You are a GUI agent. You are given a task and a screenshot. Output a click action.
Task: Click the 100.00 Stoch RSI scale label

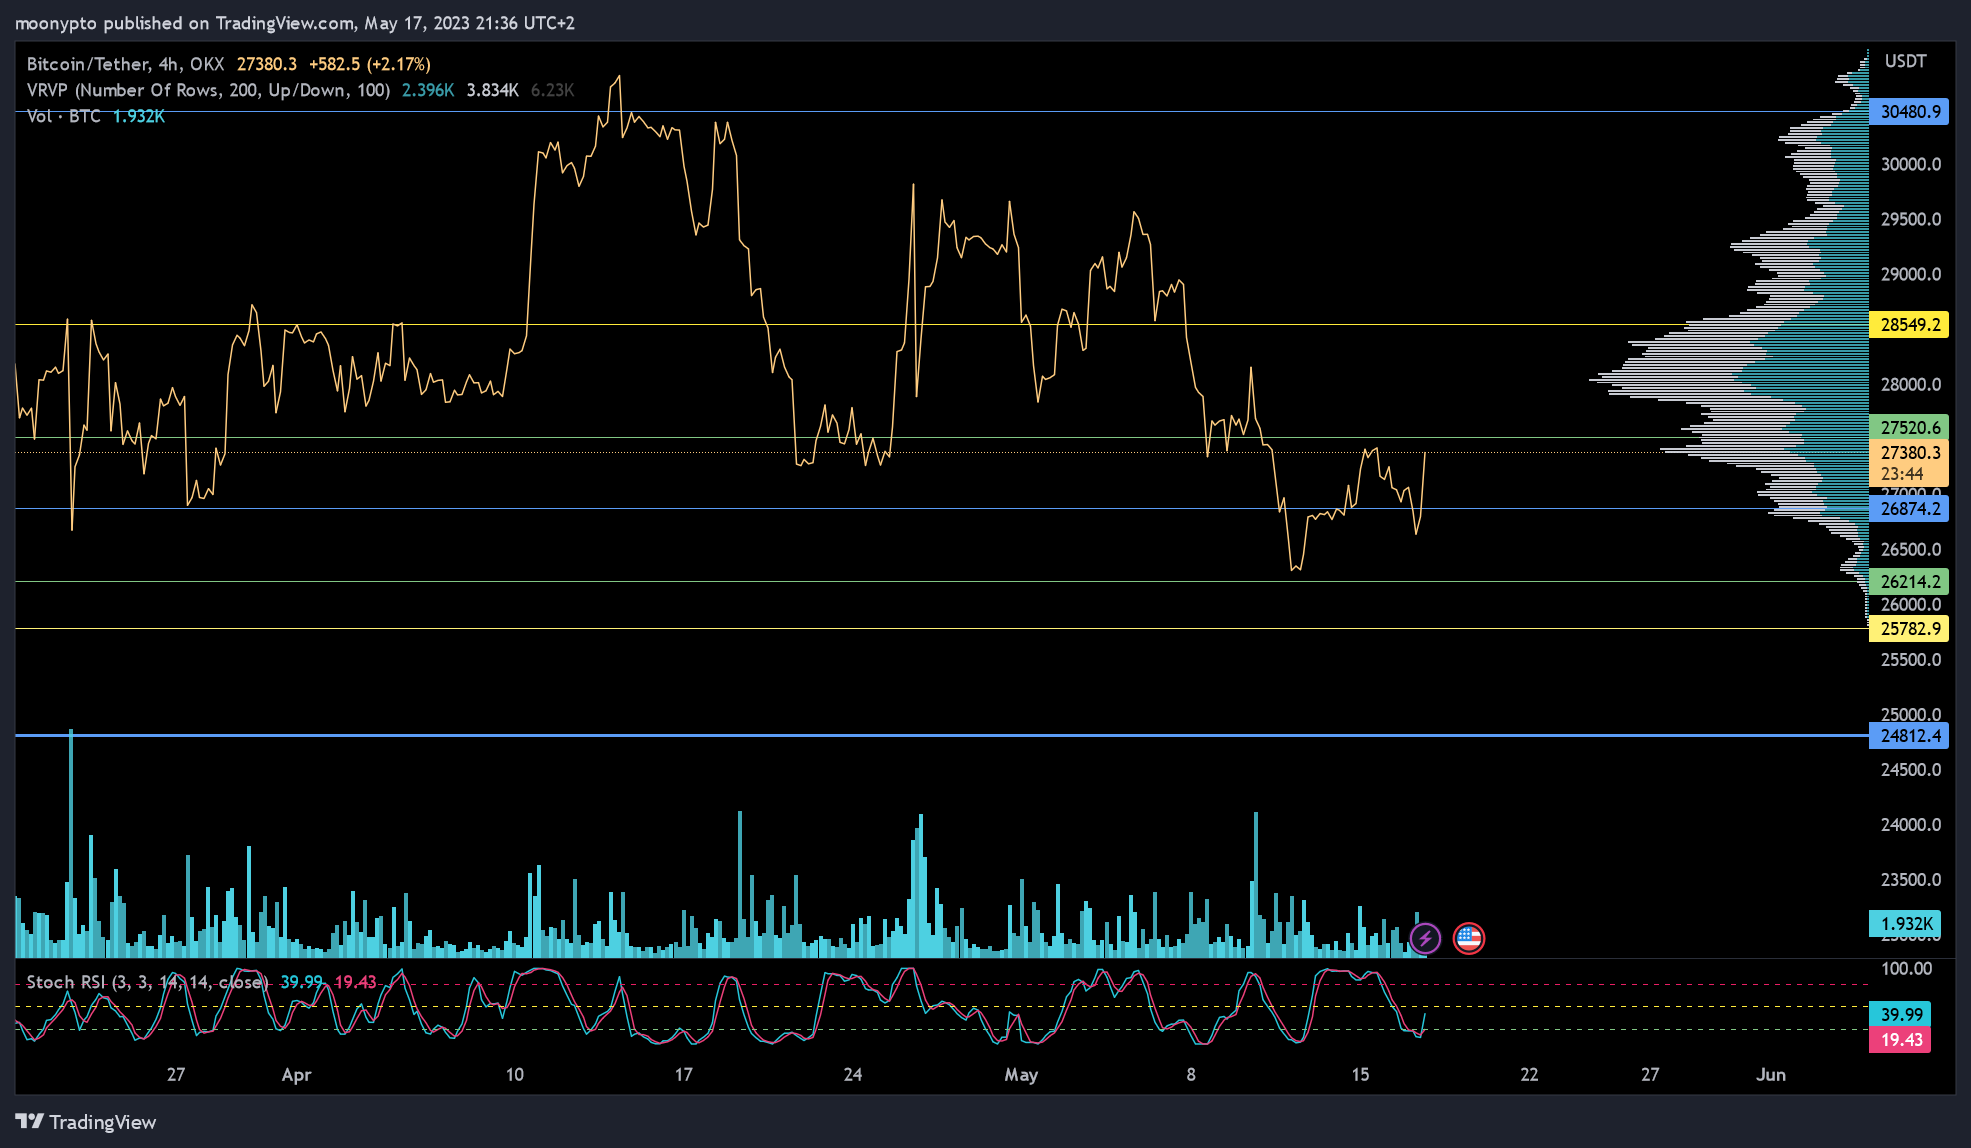pyautogui.click(x=1907, y=969)
